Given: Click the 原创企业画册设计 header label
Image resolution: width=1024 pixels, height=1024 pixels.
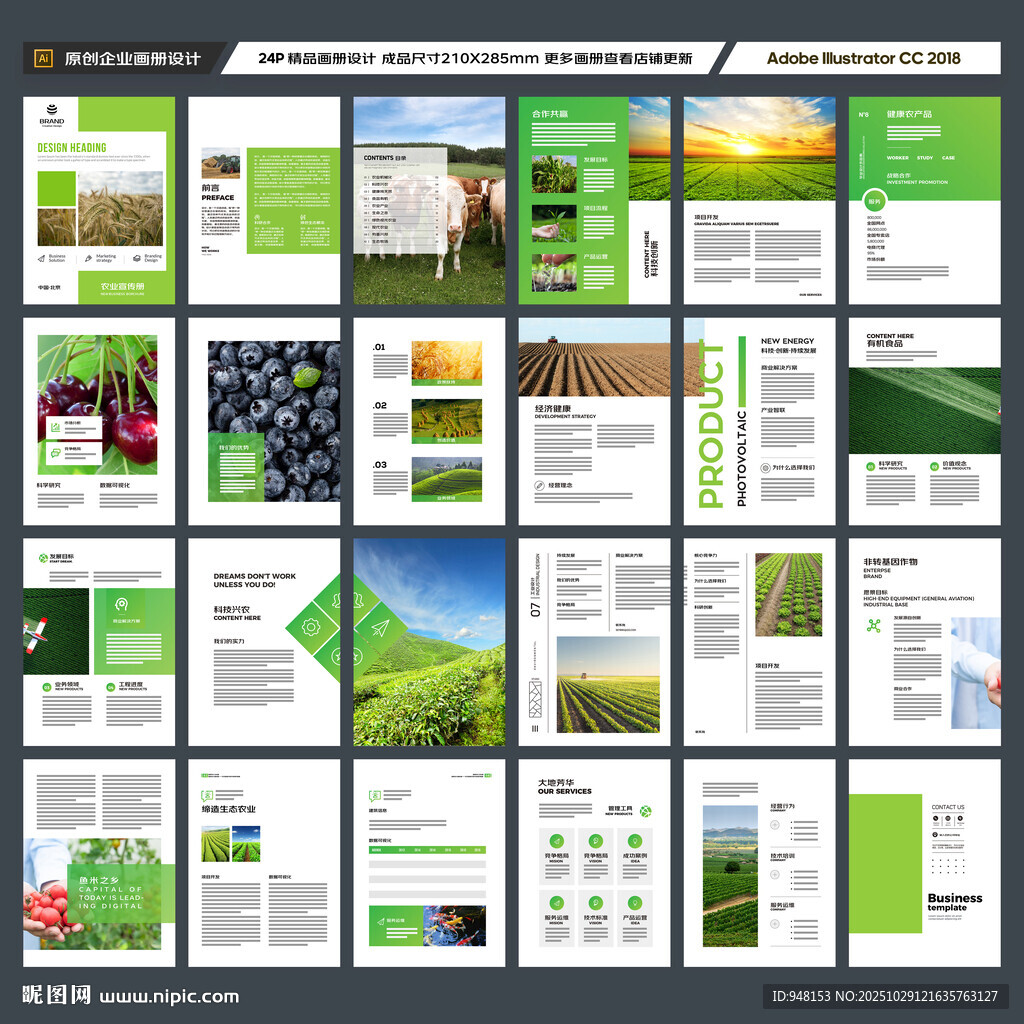Looking at the screenshot, I should point(133,59).
